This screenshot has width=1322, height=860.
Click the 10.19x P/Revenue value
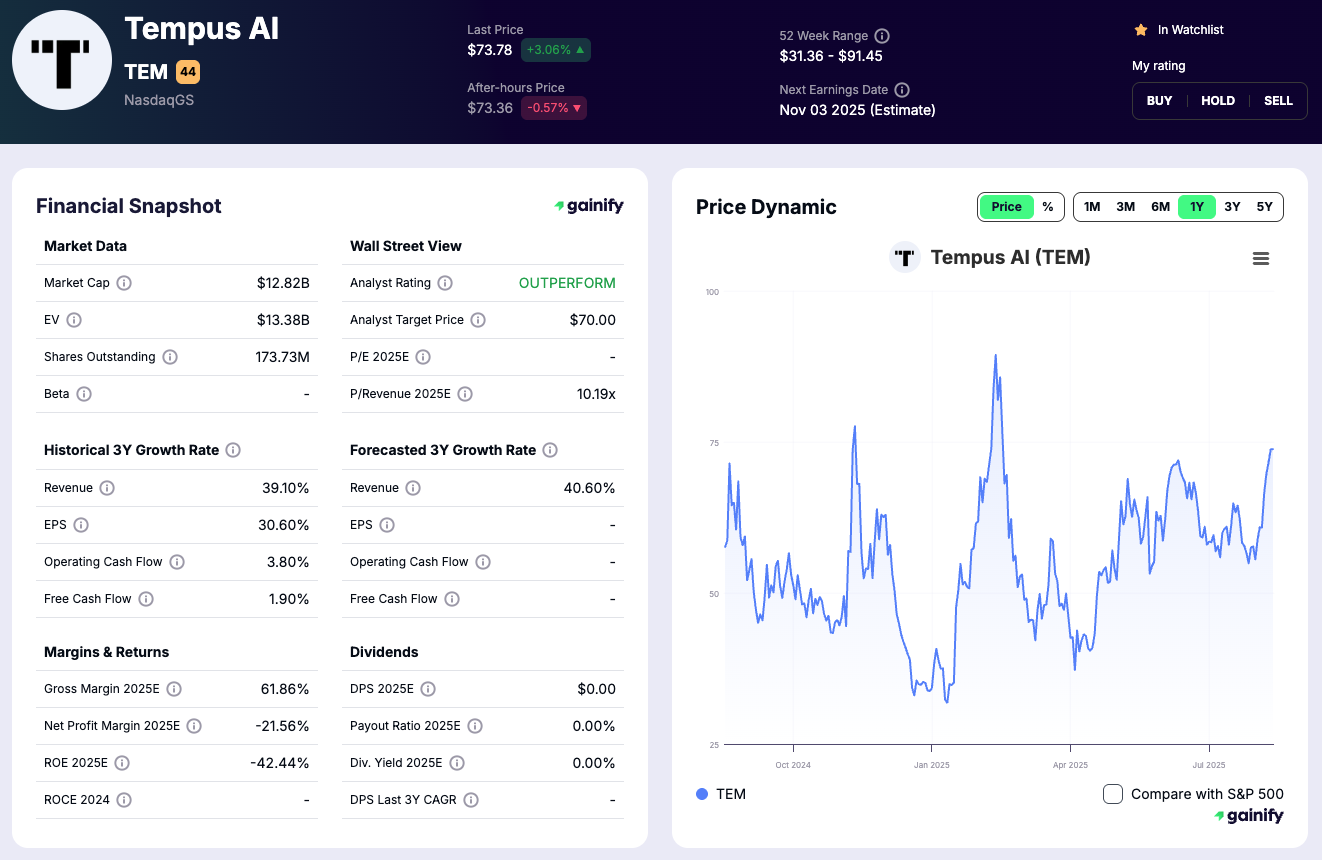(596, 394)
